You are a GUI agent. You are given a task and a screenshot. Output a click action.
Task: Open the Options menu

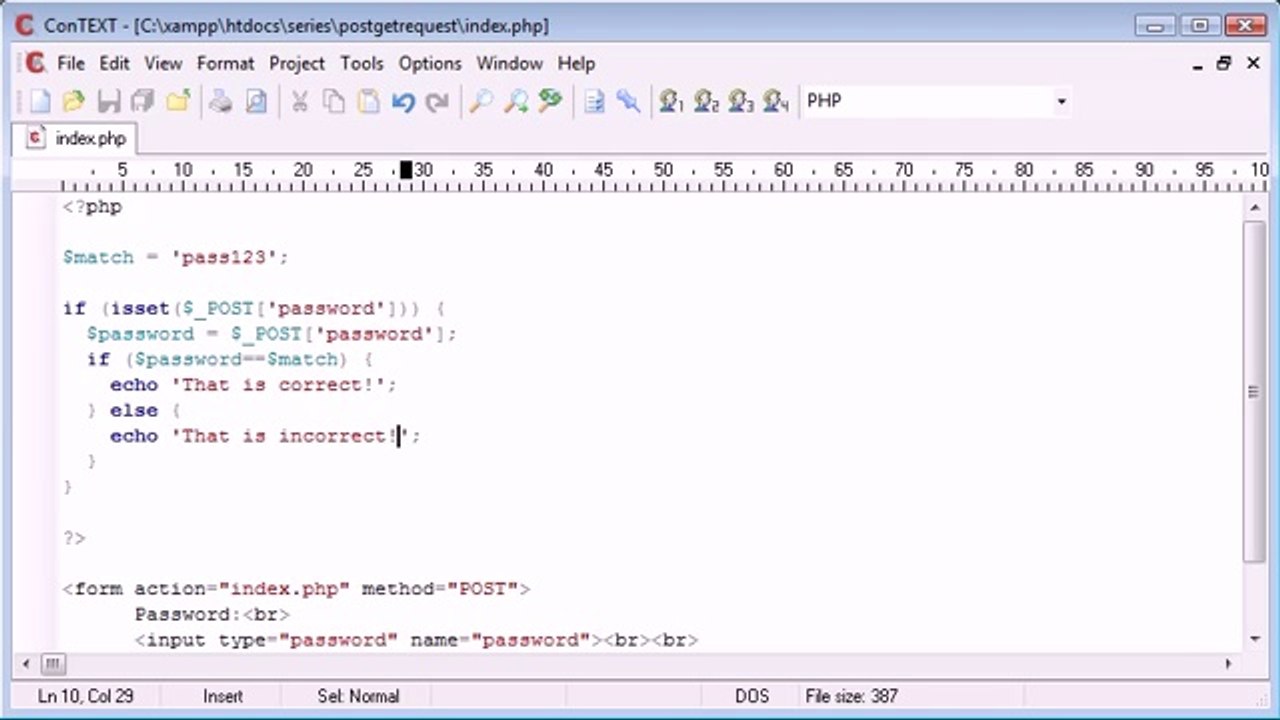430,63
